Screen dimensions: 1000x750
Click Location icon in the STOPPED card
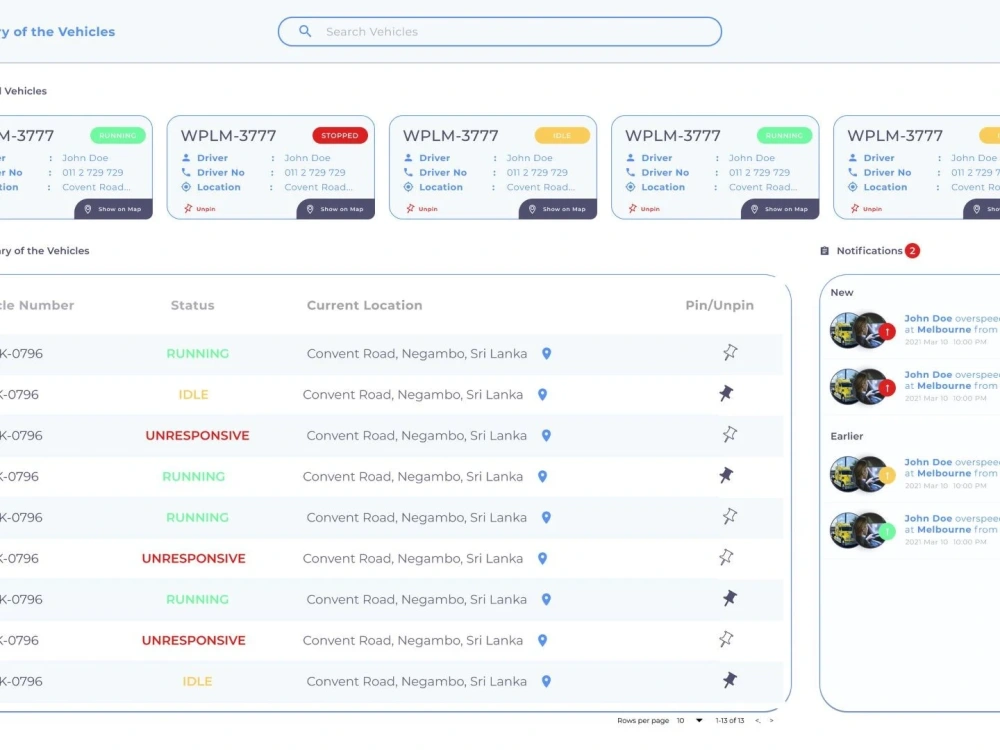186,187
